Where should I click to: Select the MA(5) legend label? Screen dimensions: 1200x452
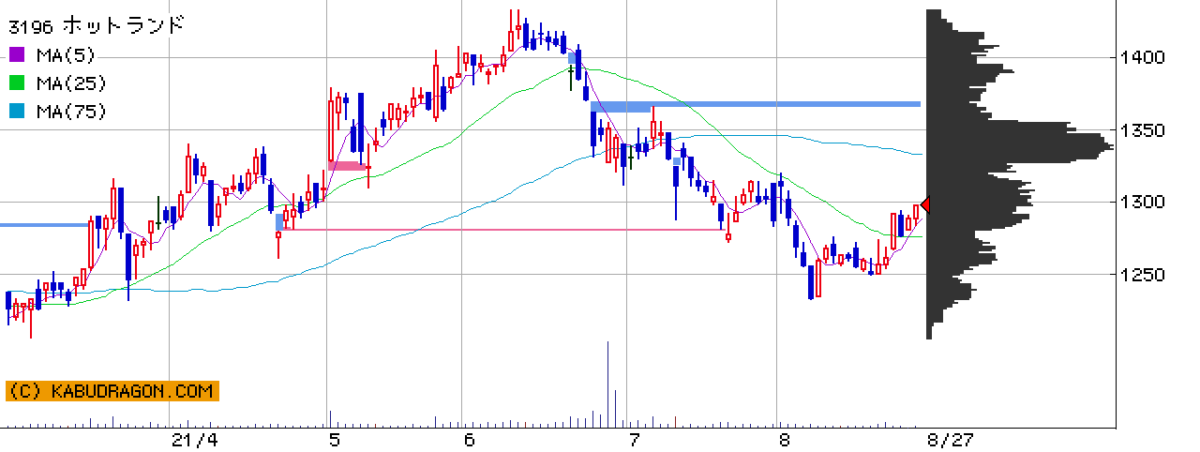[x=65, y=55]
